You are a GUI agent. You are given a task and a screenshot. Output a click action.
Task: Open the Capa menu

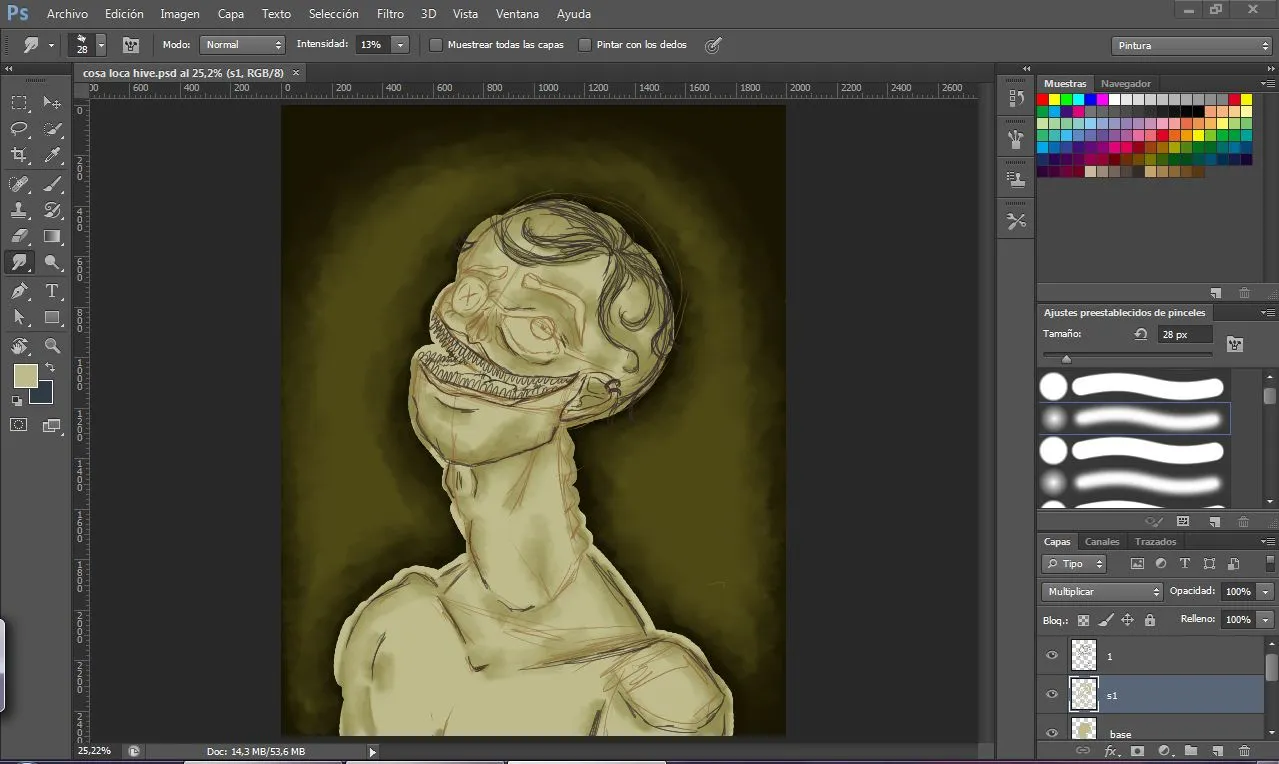coord(231,14)
